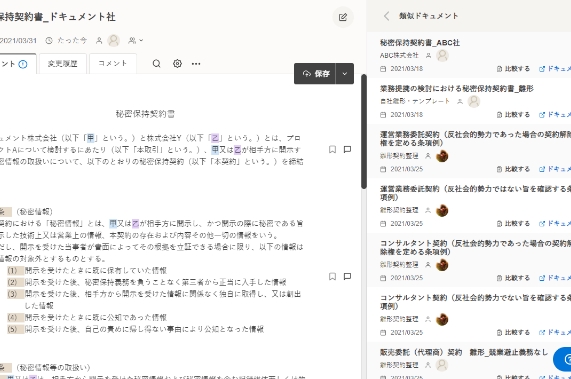This screenshot has height=379, width=571.
Task: Open document link for 業務提携の検討における秘密保持契約書_雛形
Action: (x=555, y=115)
